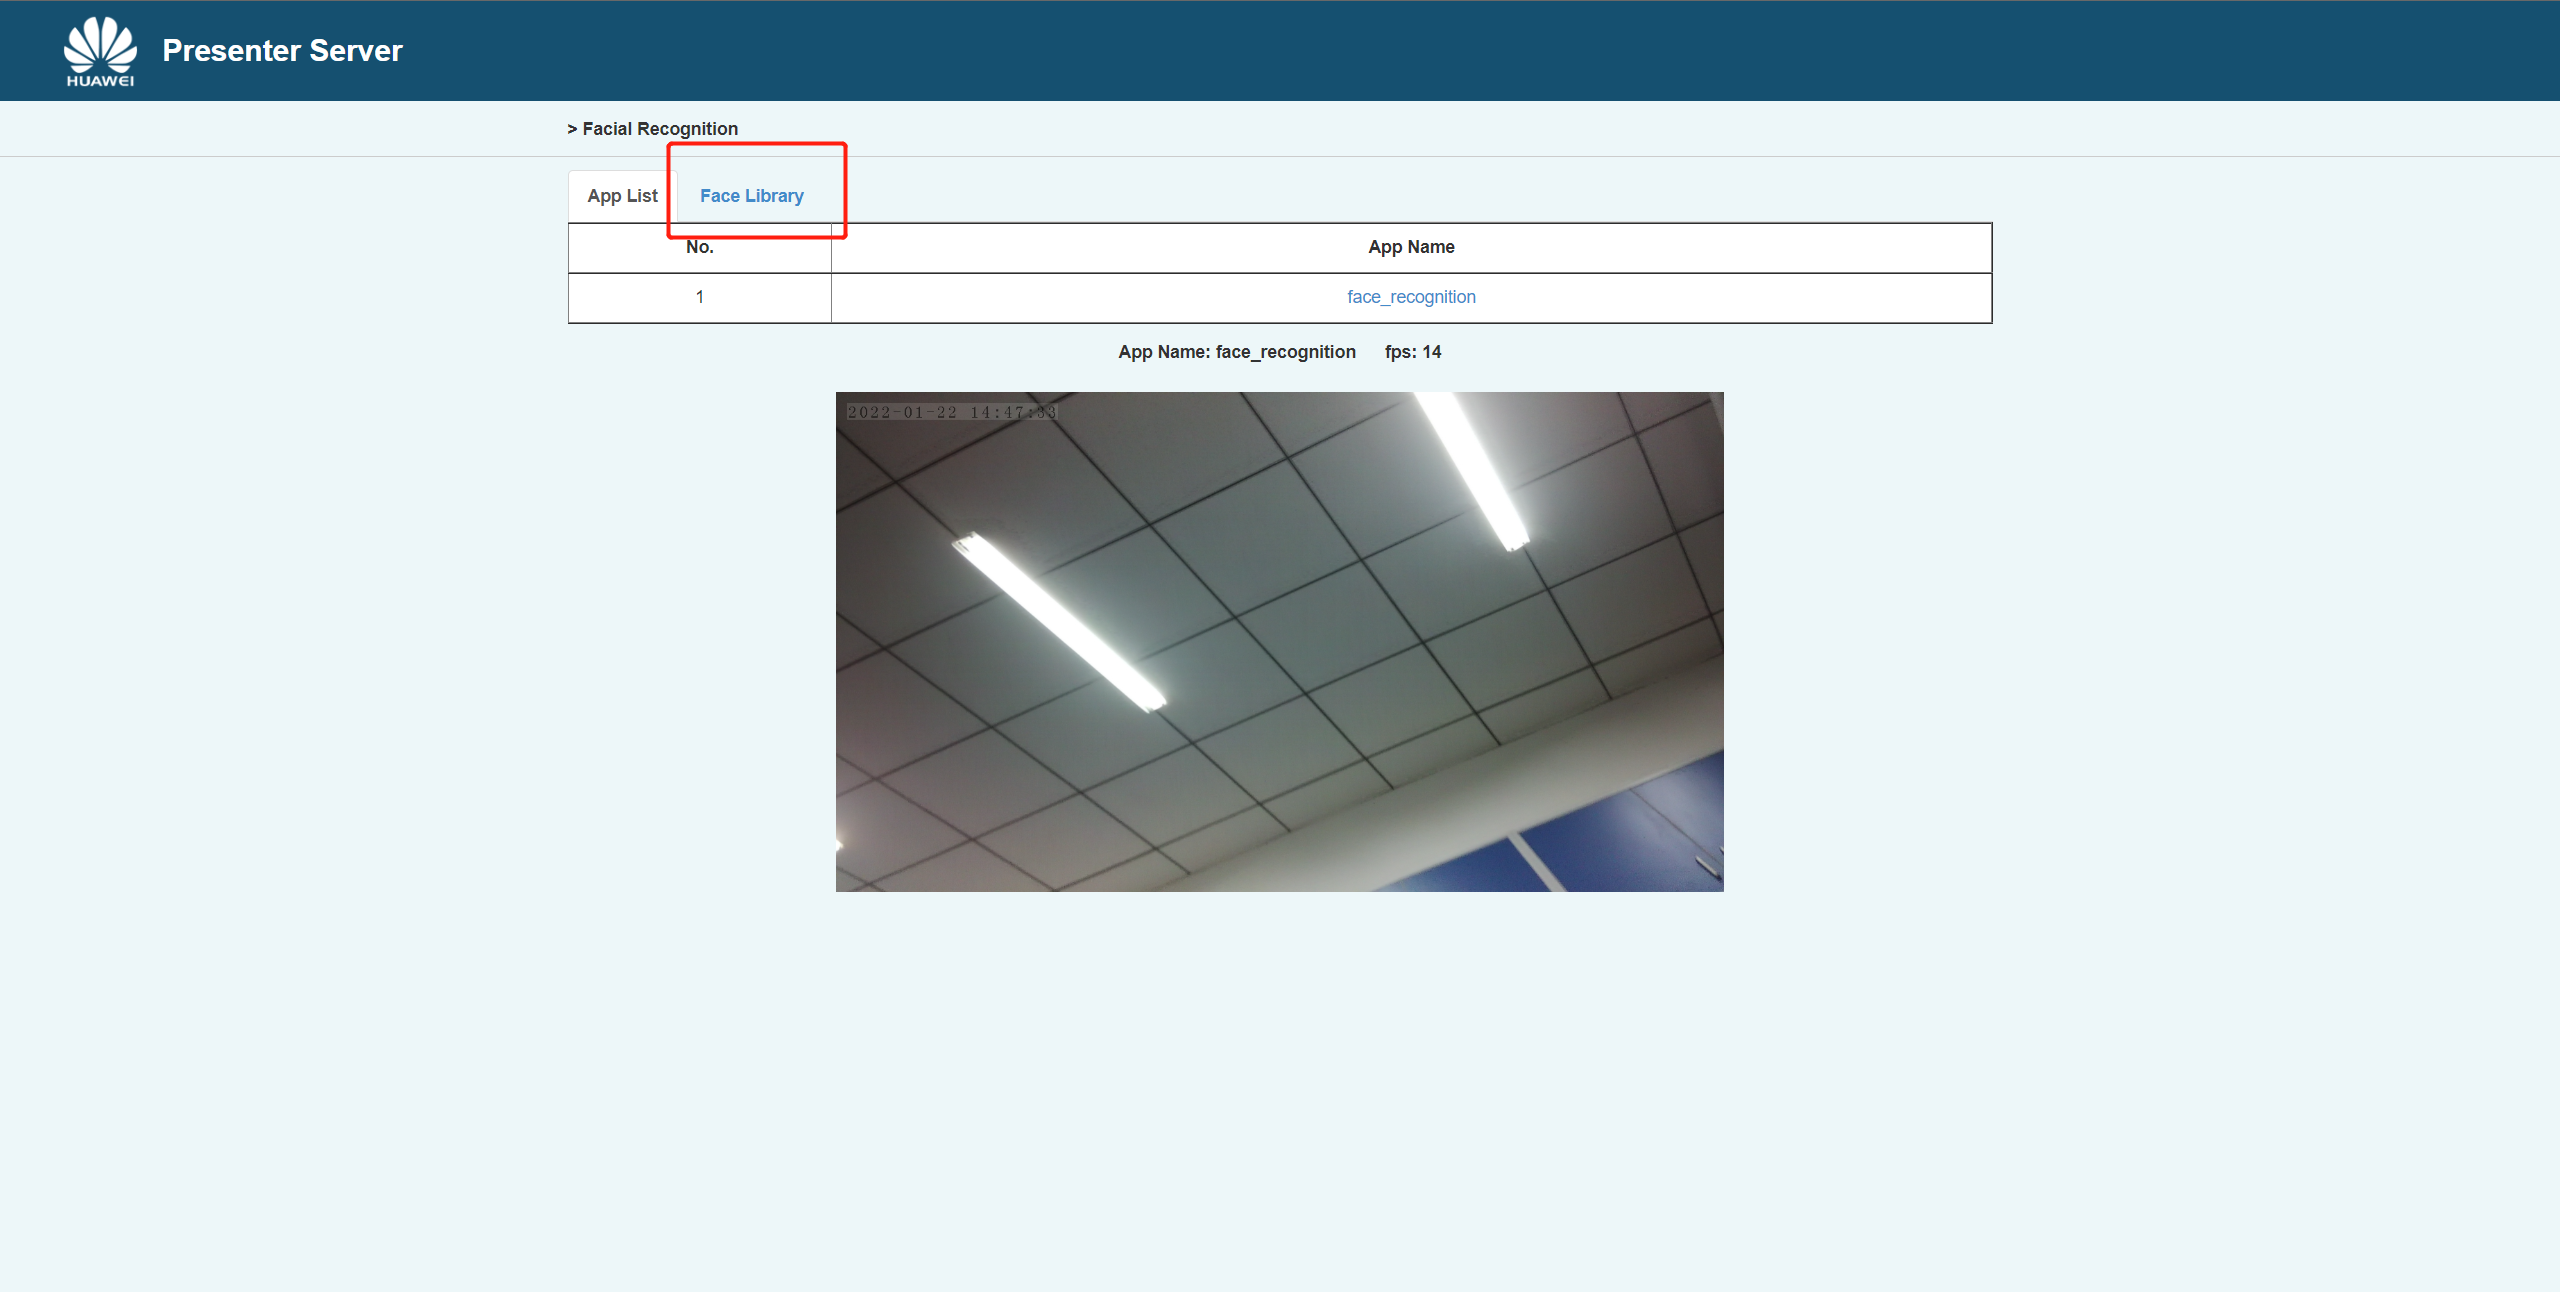The width and height of the screenshot is (2560, 1292).
Task: Click the App Name column header
Action: coord(1410,247)
